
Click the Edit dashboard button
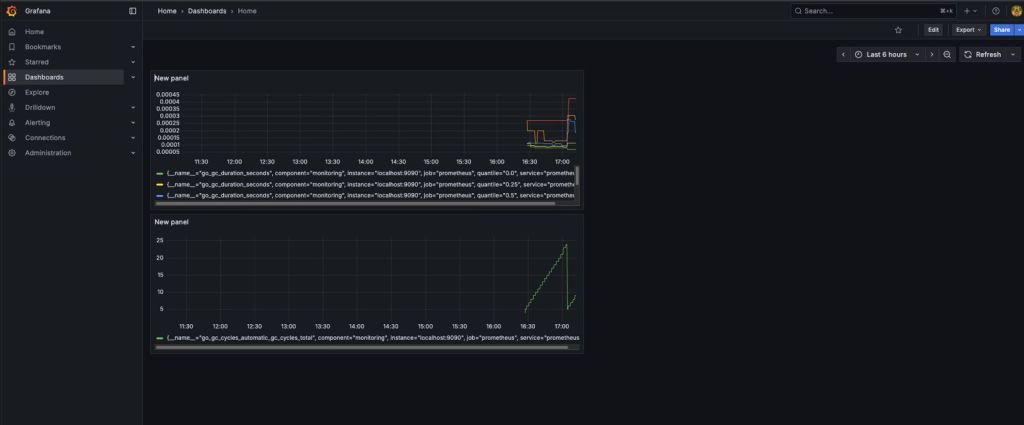click(x=933, y=30)
